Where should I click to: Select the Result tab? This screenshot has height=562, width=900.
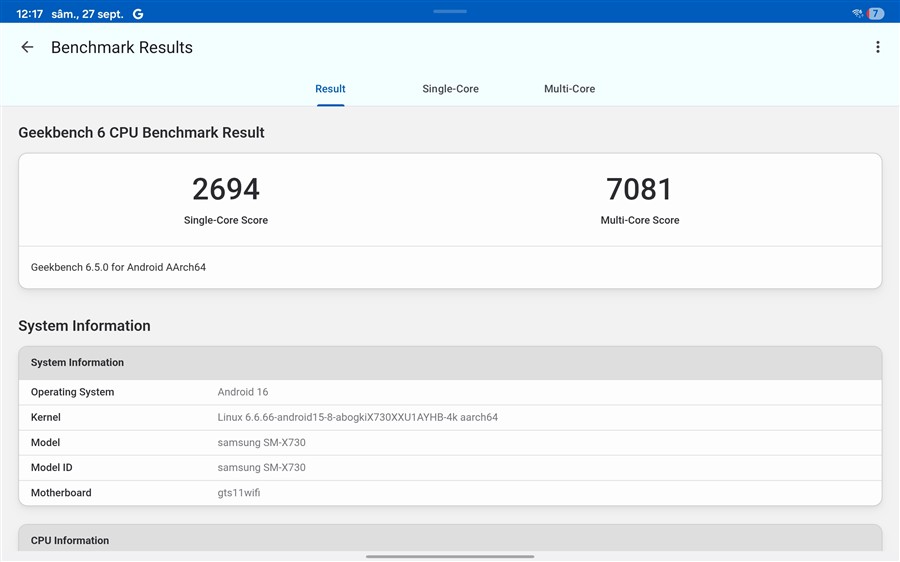[x=330, y=89]
